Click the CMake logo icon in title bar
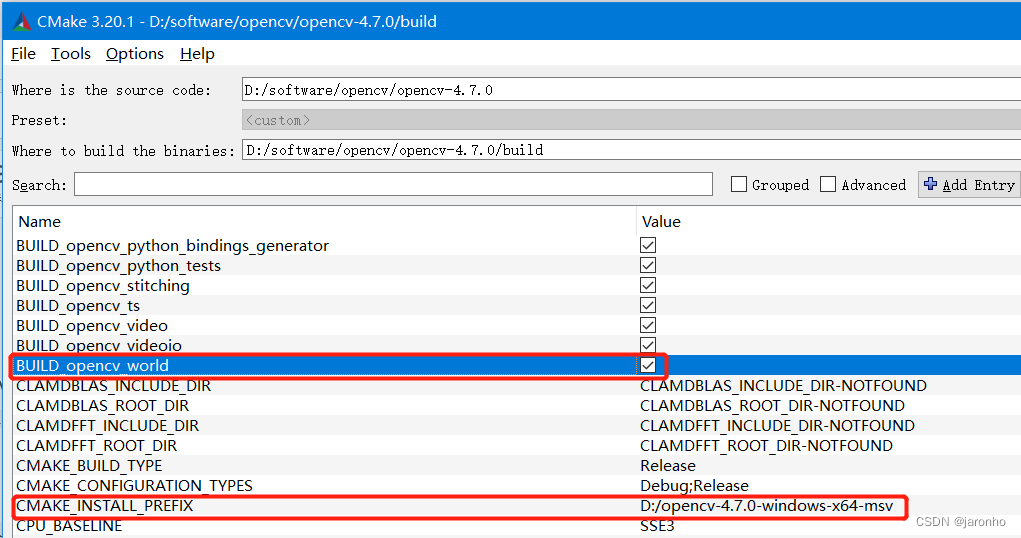The height and width of the screenshot is (538, 1021). tap(21, 21)
